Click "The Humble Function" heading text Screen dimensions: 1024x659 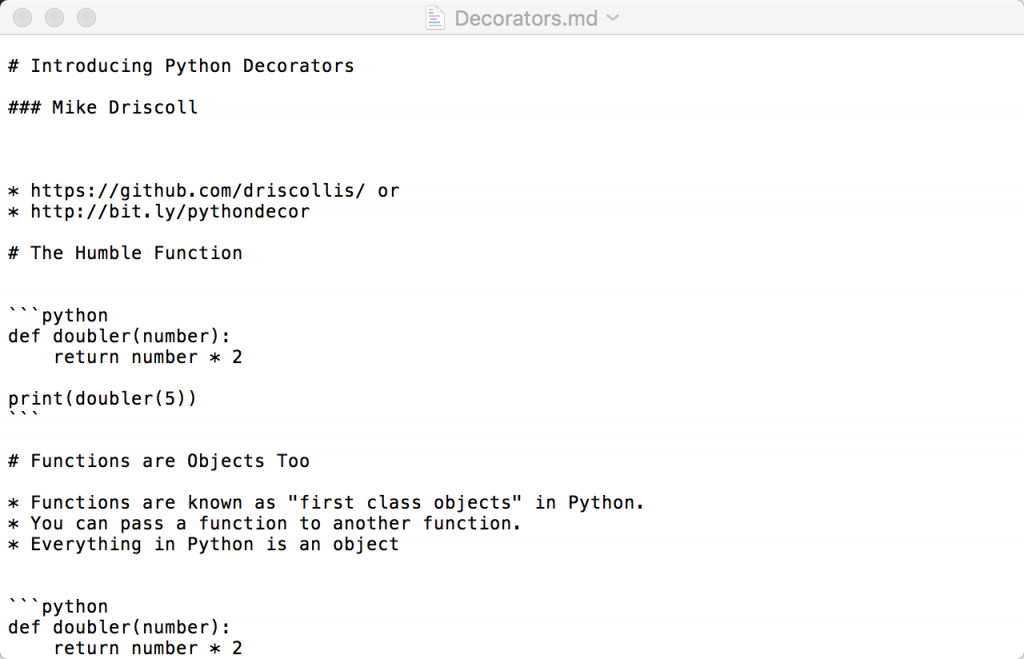[x=136, y=253]
